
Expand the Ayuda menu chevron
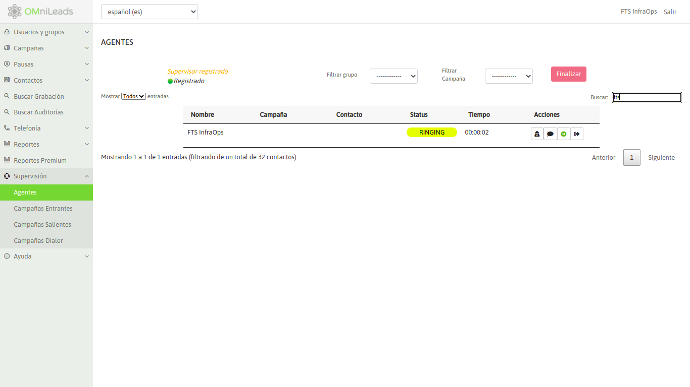click(x=87, y=256)
